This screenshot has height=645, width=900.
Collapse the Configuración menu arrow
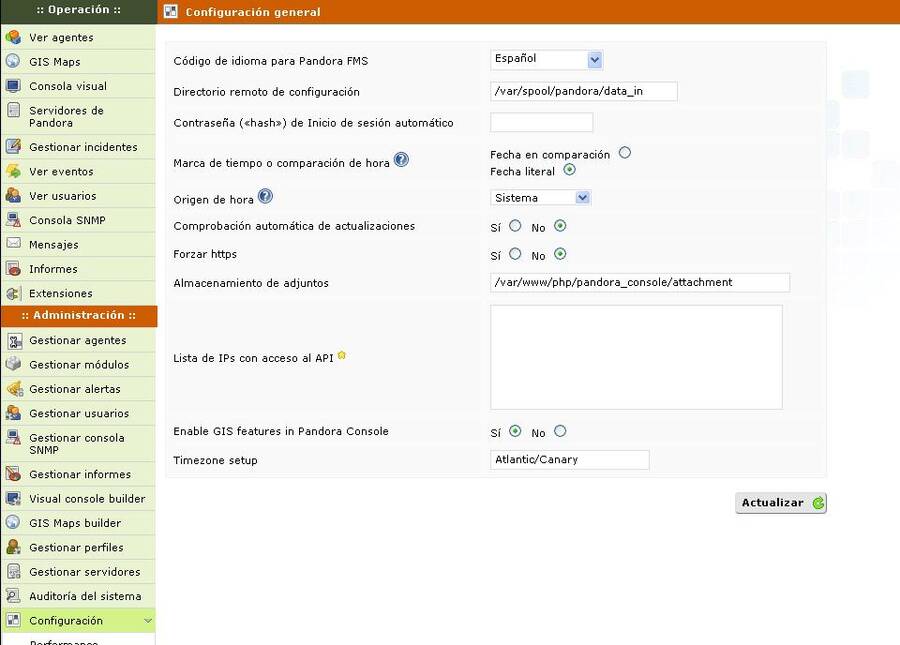pyautogui.click(x=148, y=621)
